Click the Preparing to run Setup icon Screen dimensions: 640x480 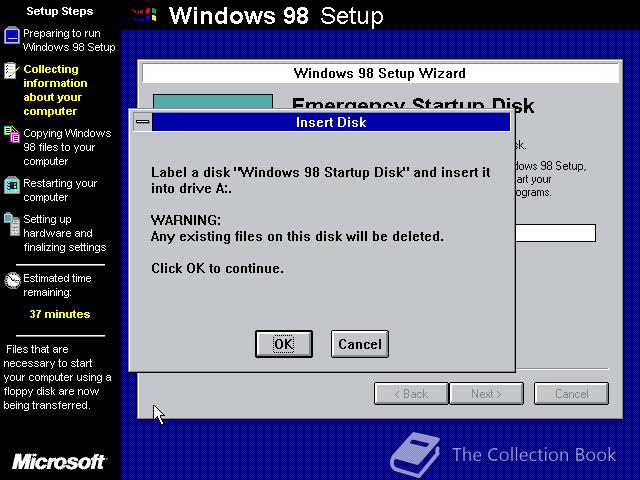click(12, 35)
